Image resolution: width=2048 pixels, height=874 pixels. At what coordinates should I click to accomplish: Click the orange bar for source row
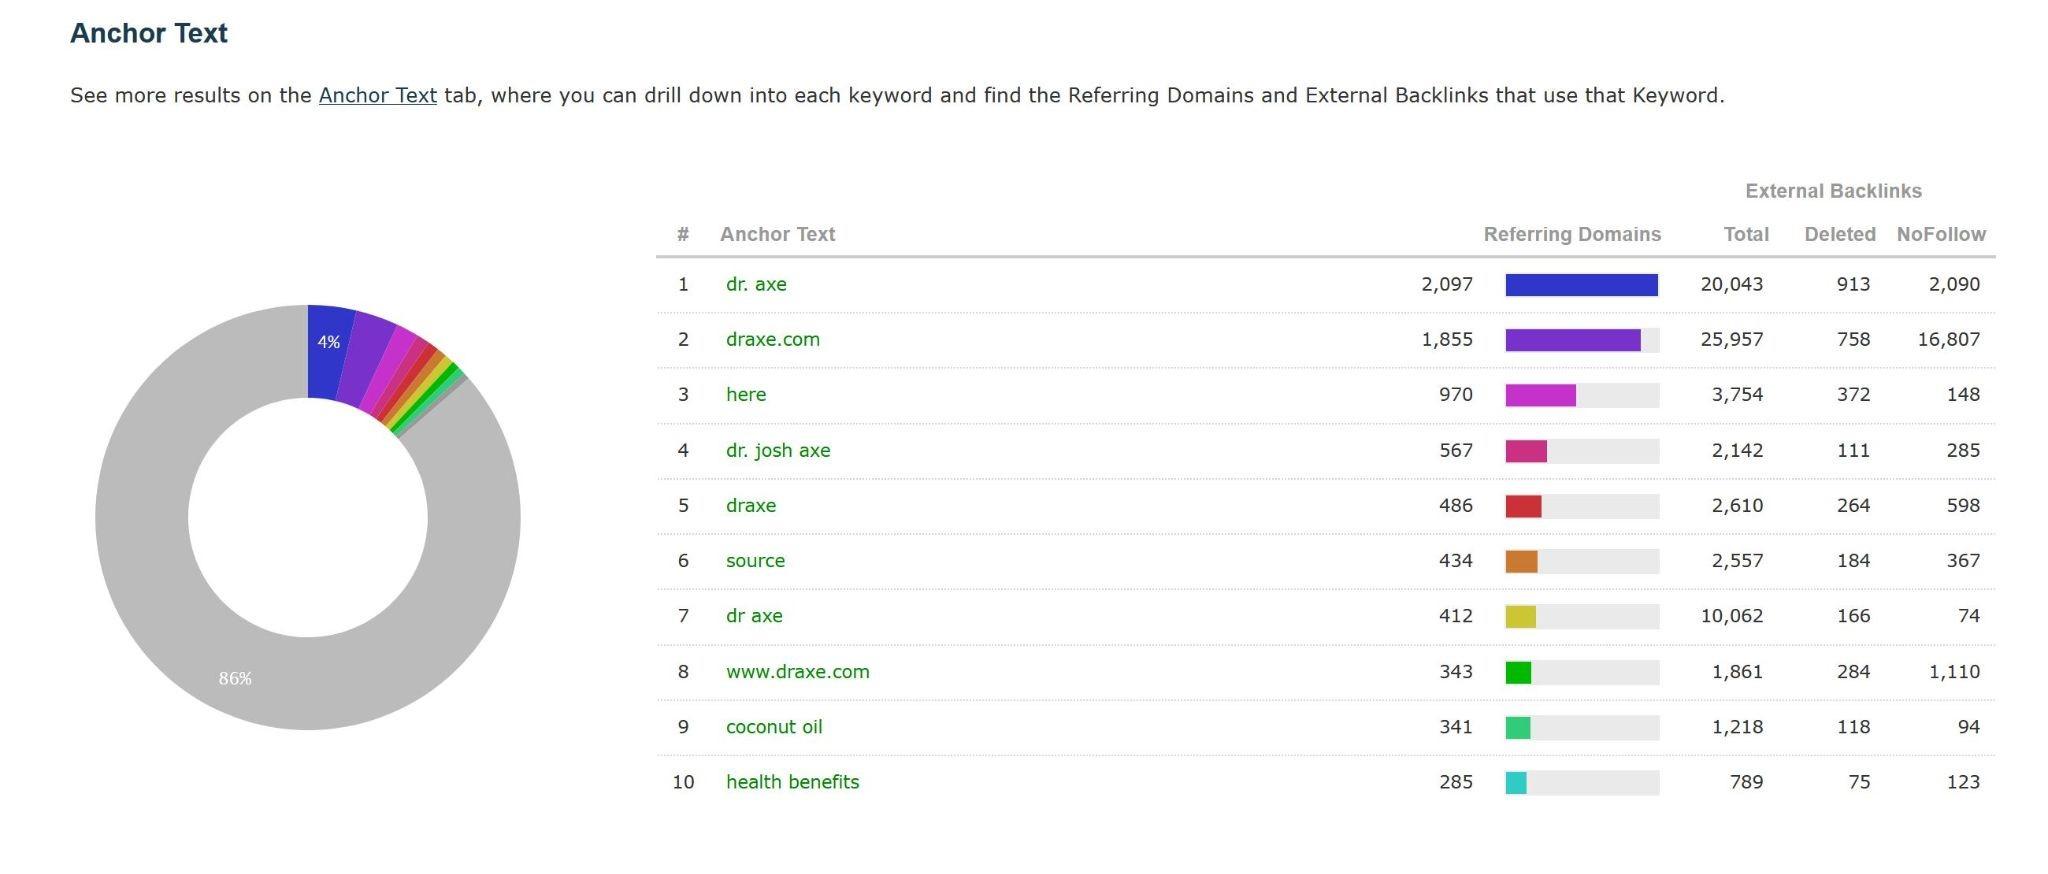(1521, 561)
